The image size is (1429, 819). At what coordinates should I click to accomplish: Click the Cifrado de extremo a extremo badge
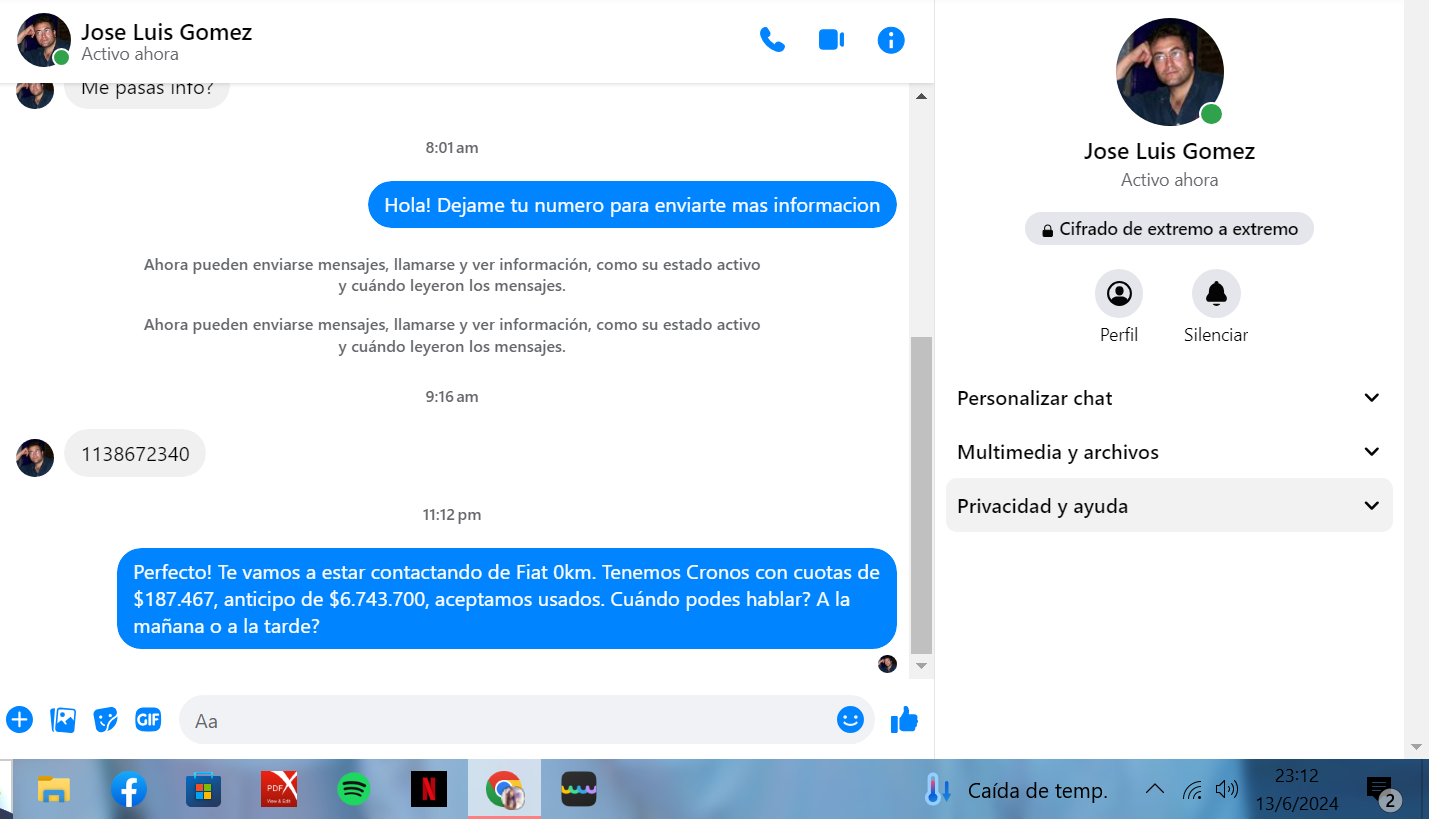(1169, 229)
